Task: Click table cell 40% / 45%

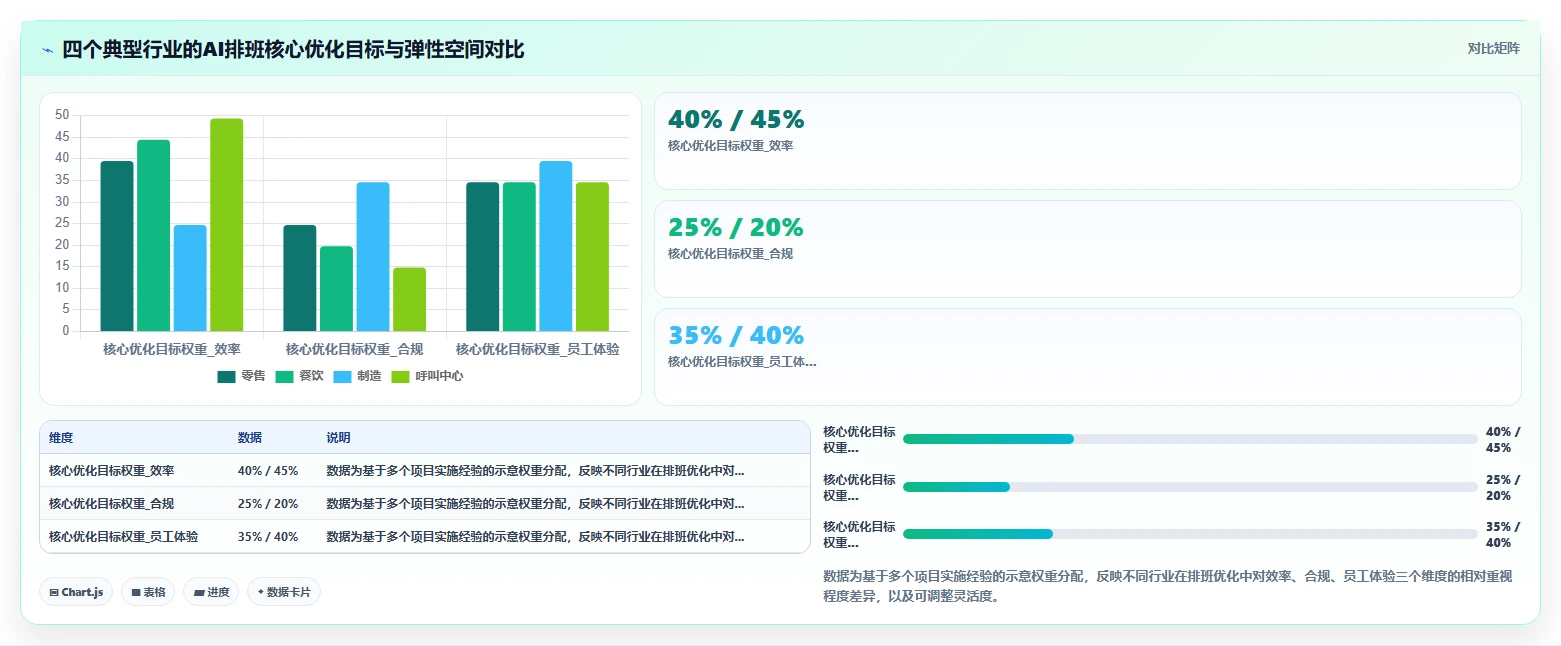Action: point(268,471)
